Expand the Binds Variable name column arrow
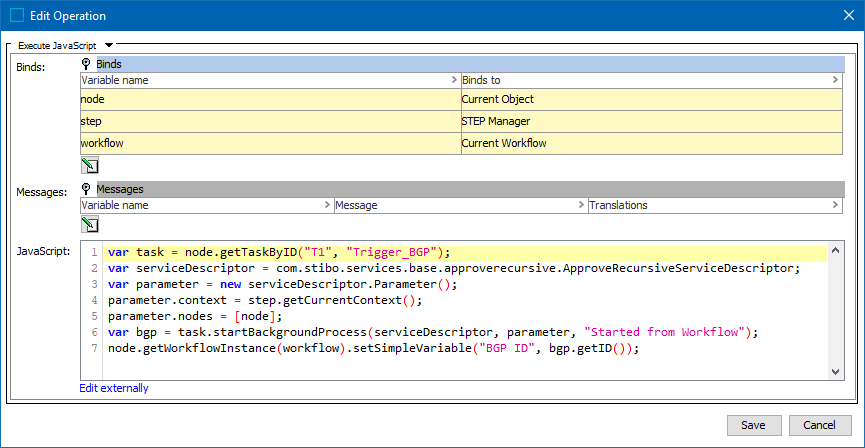This screenshot has height=448, width=865. (x=455, y=80)
